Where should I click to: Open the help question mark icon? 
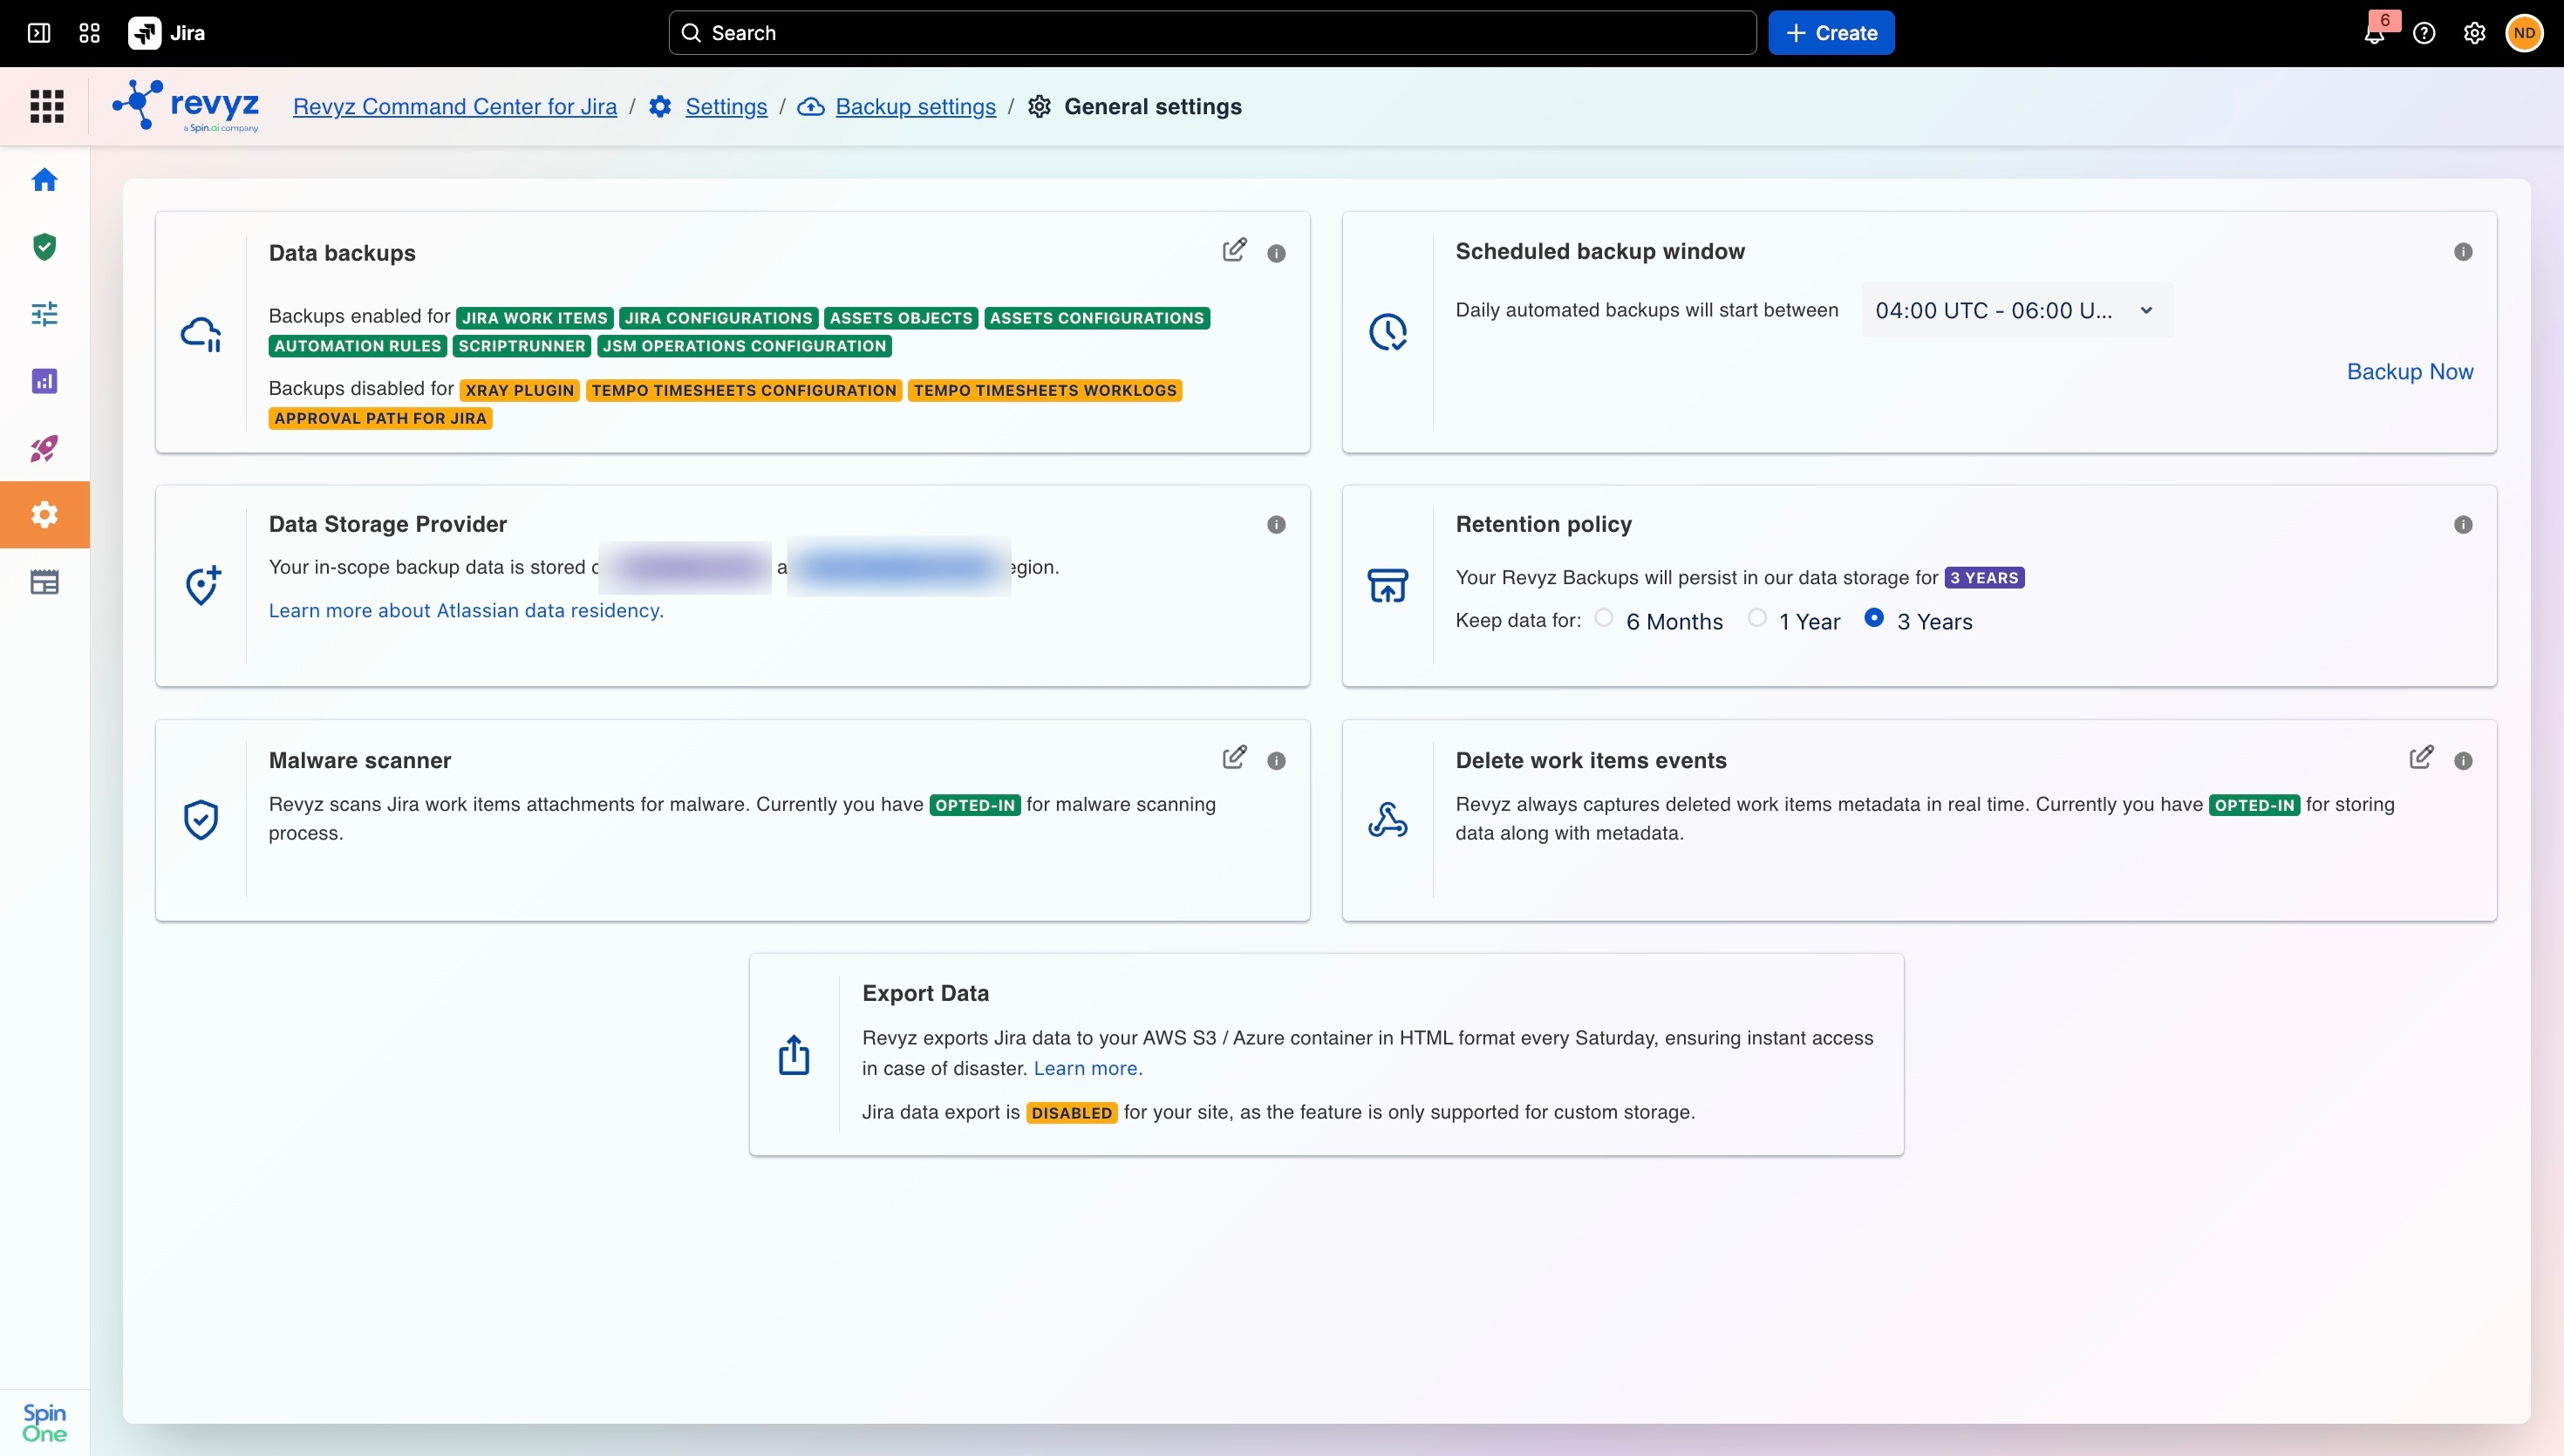(x=2424, y=33)
